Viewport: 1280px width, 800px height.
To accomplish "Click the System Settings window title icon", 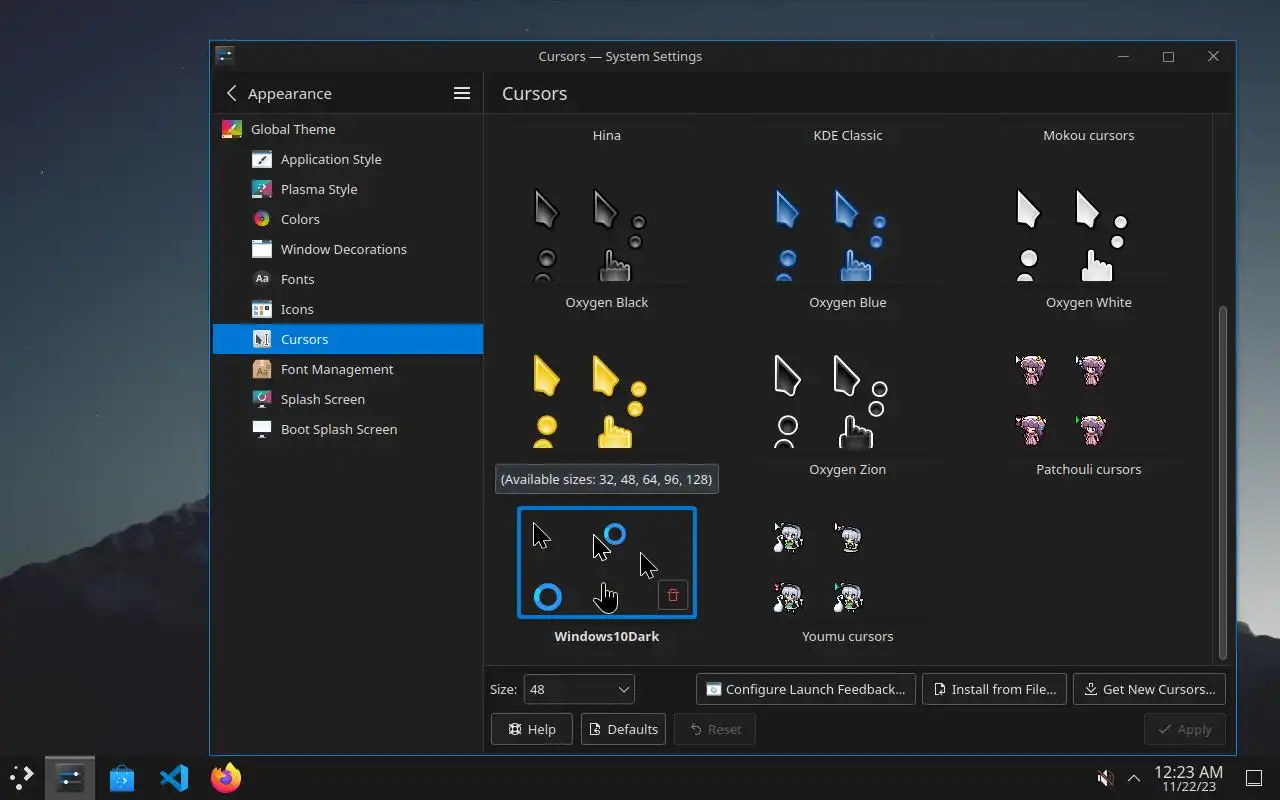I will point(225,56).
